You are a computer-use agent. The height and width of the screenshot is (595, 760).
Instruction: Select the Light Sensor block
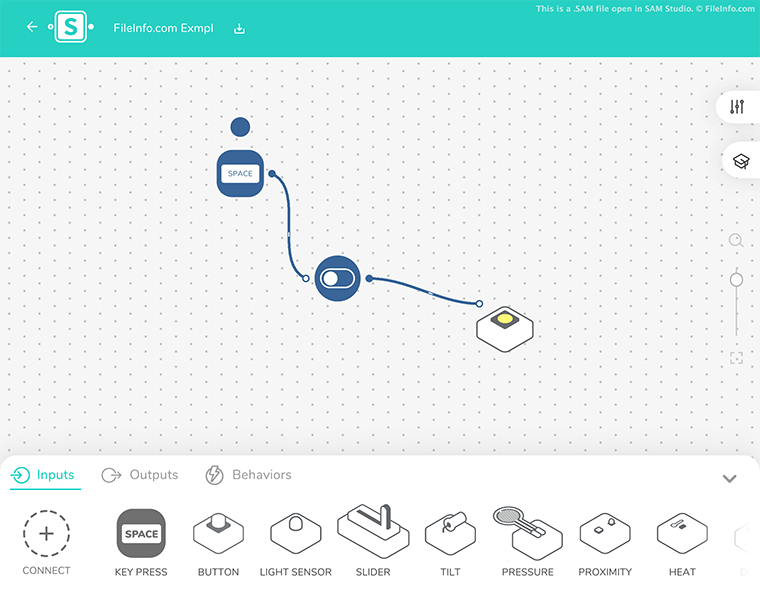point(295,534)
